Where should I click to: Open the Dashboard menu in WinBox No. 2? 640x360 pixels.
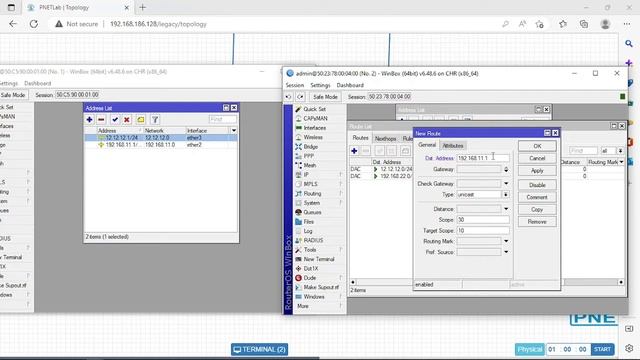pyautogui.click(x=350, y=85)
